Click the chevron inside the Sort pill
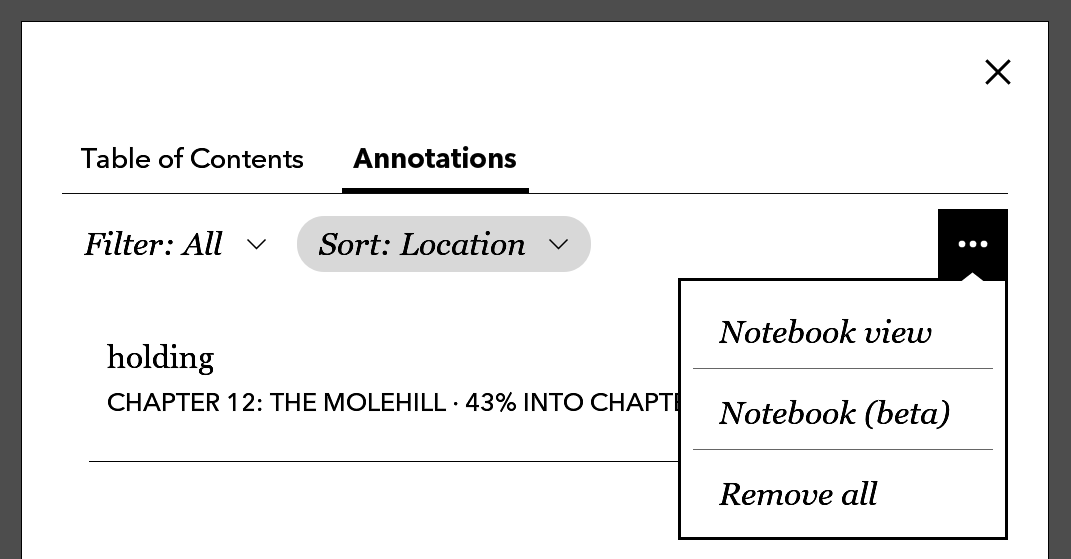Image resolution: width=1071 pixels, height=559 pixels. 558,244
